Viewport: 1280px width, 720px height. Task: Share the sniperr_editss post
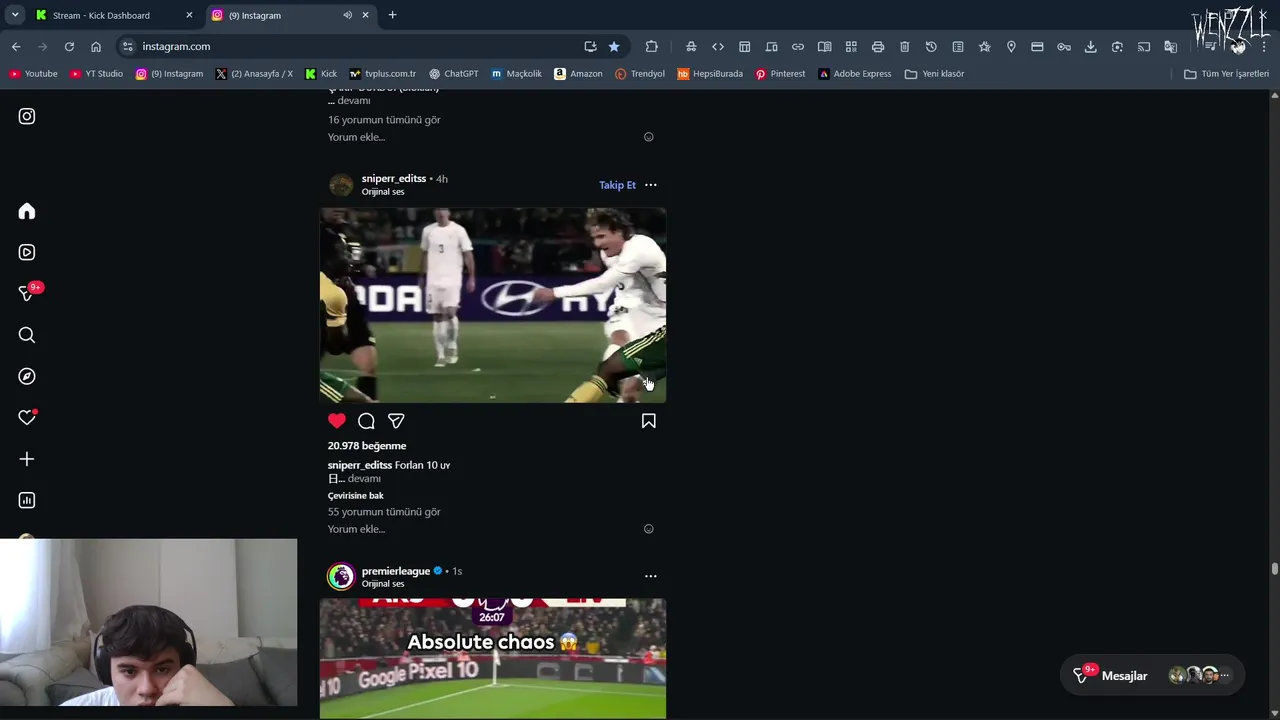click(x=396, y=421)
